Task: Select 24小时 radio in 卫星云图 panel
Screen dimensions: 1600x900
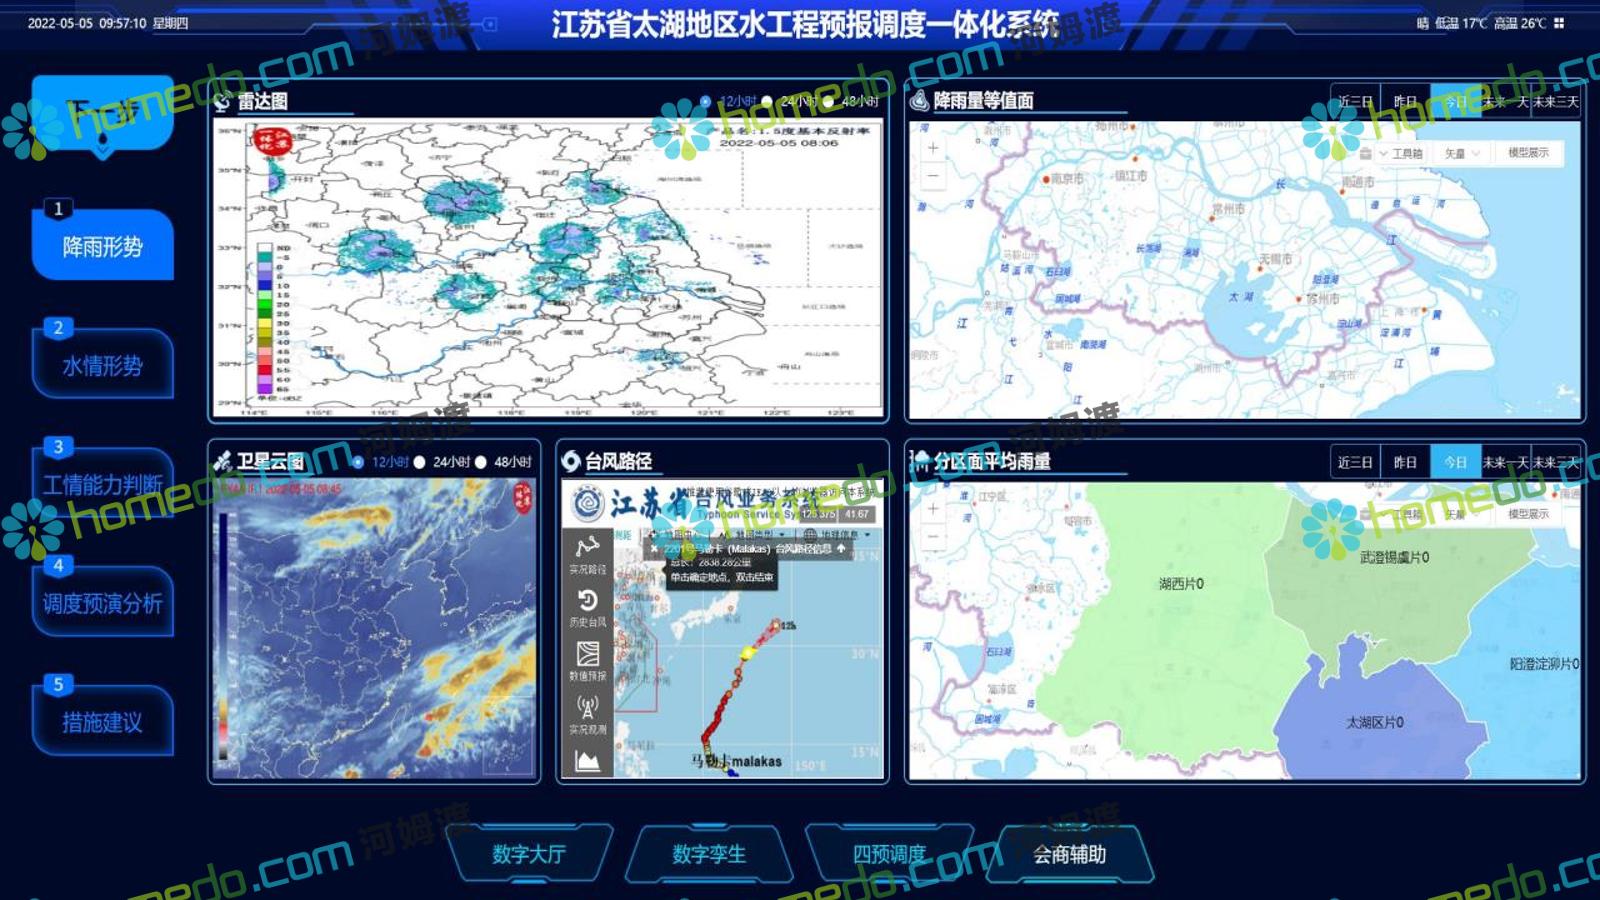Action: click(x=420, y=462)
